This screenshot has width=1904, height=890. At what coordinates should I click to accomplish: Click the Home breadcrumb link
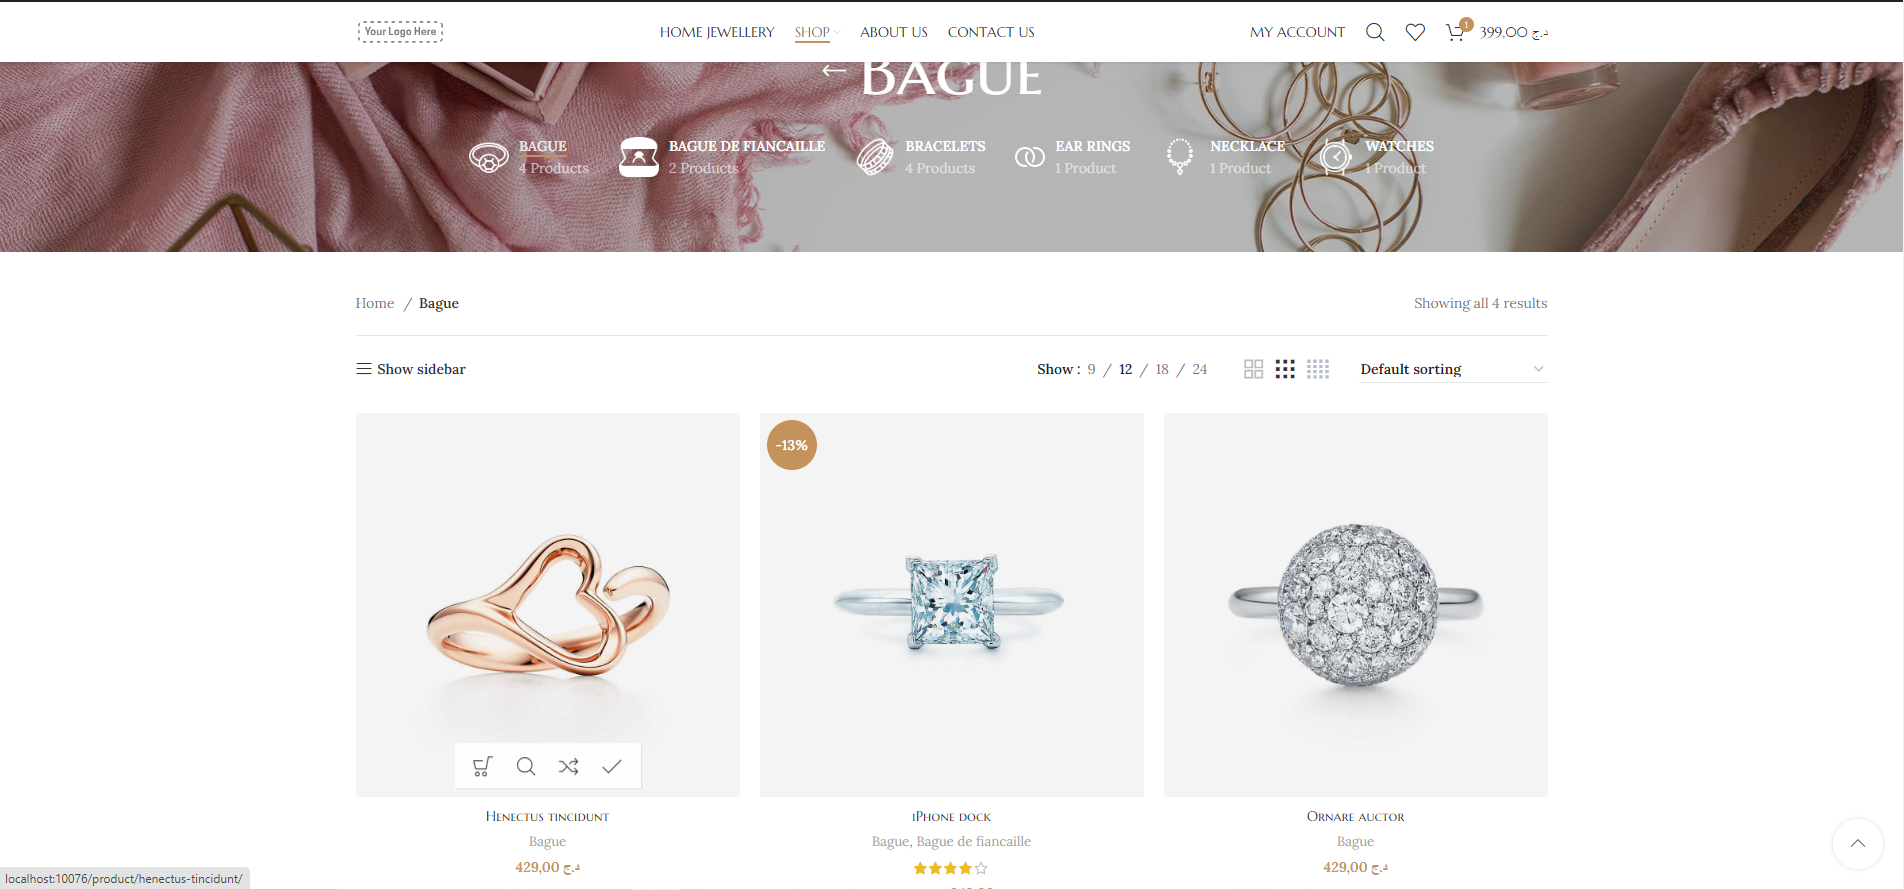tap(375, 303)
